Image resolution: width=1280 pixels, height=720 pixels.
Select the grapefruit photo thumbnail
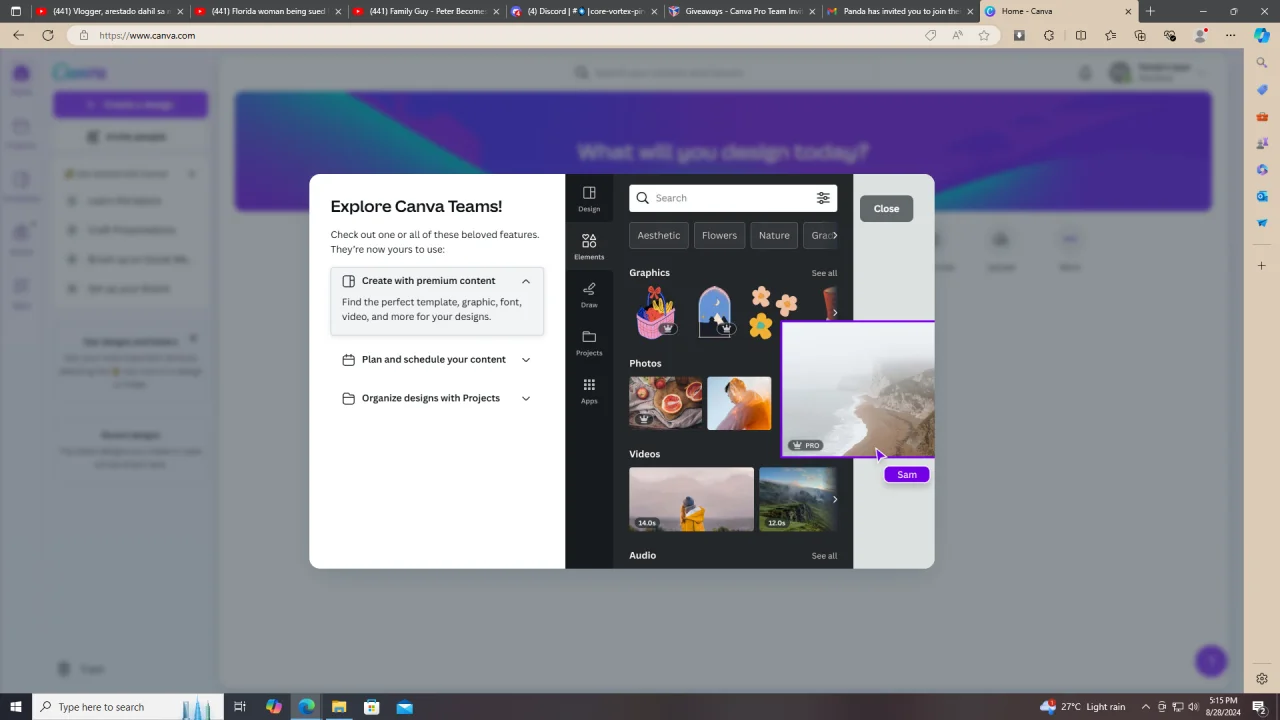click(x=666, y=403)
